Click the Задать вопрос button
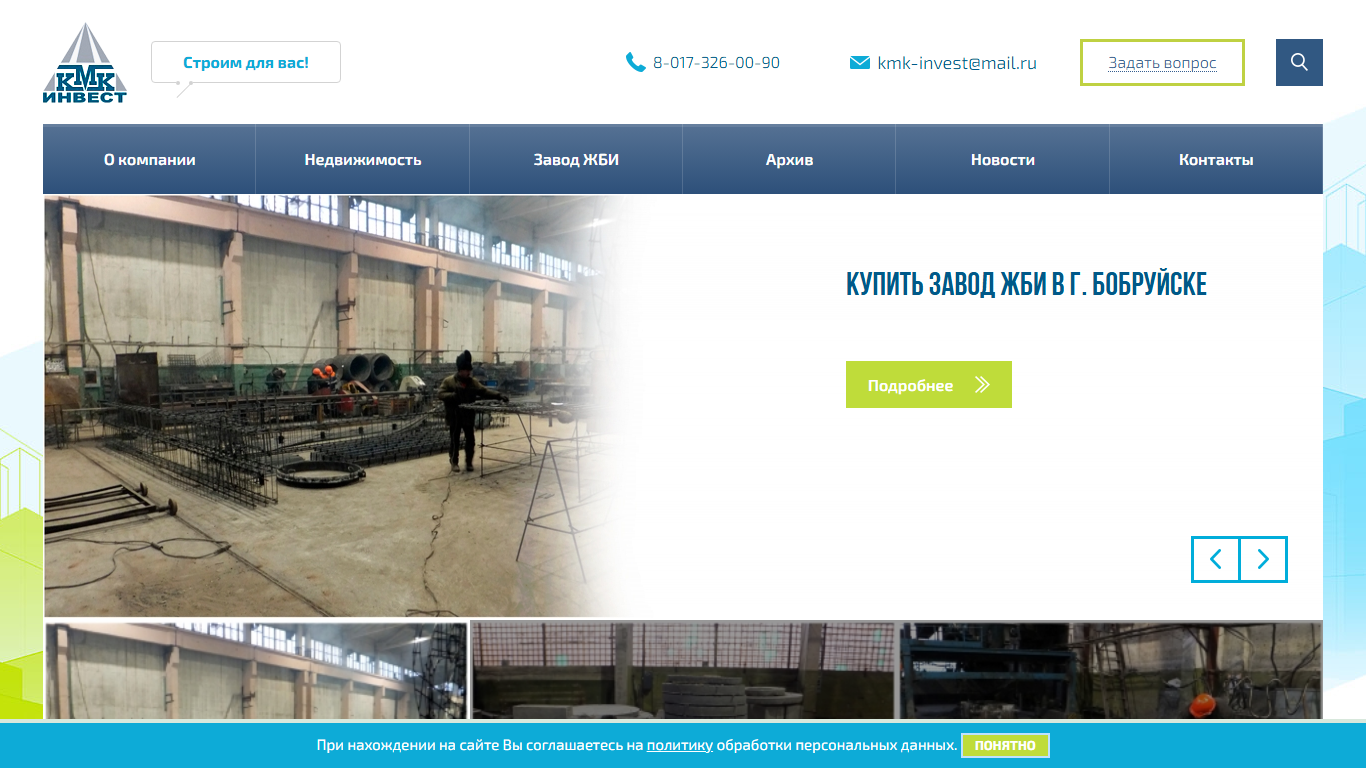 [1162, 62]
